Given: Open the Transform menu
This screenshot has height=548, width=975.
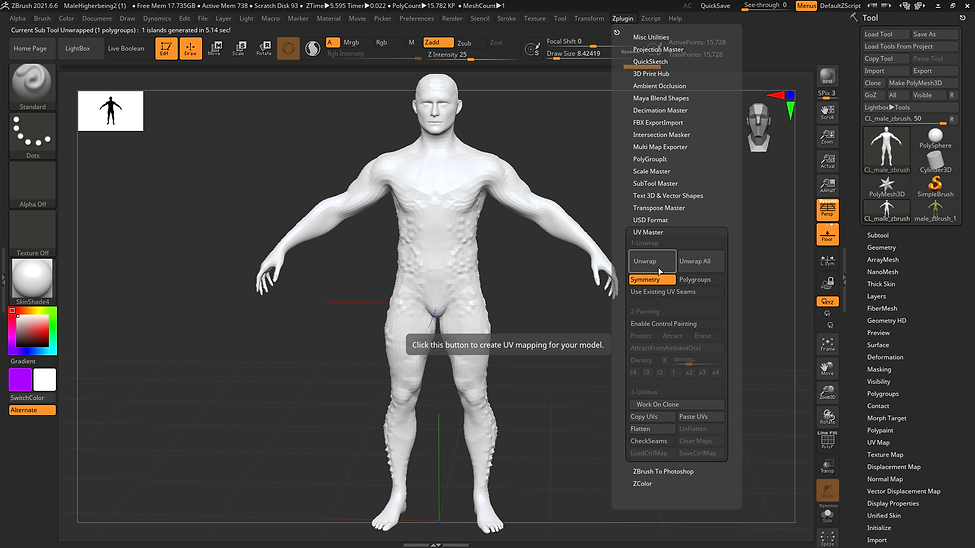Looking at the screenshot, I should 589,18.
